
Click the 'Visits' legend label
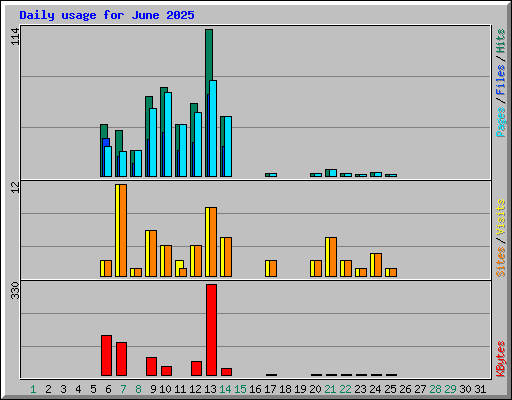500,217
